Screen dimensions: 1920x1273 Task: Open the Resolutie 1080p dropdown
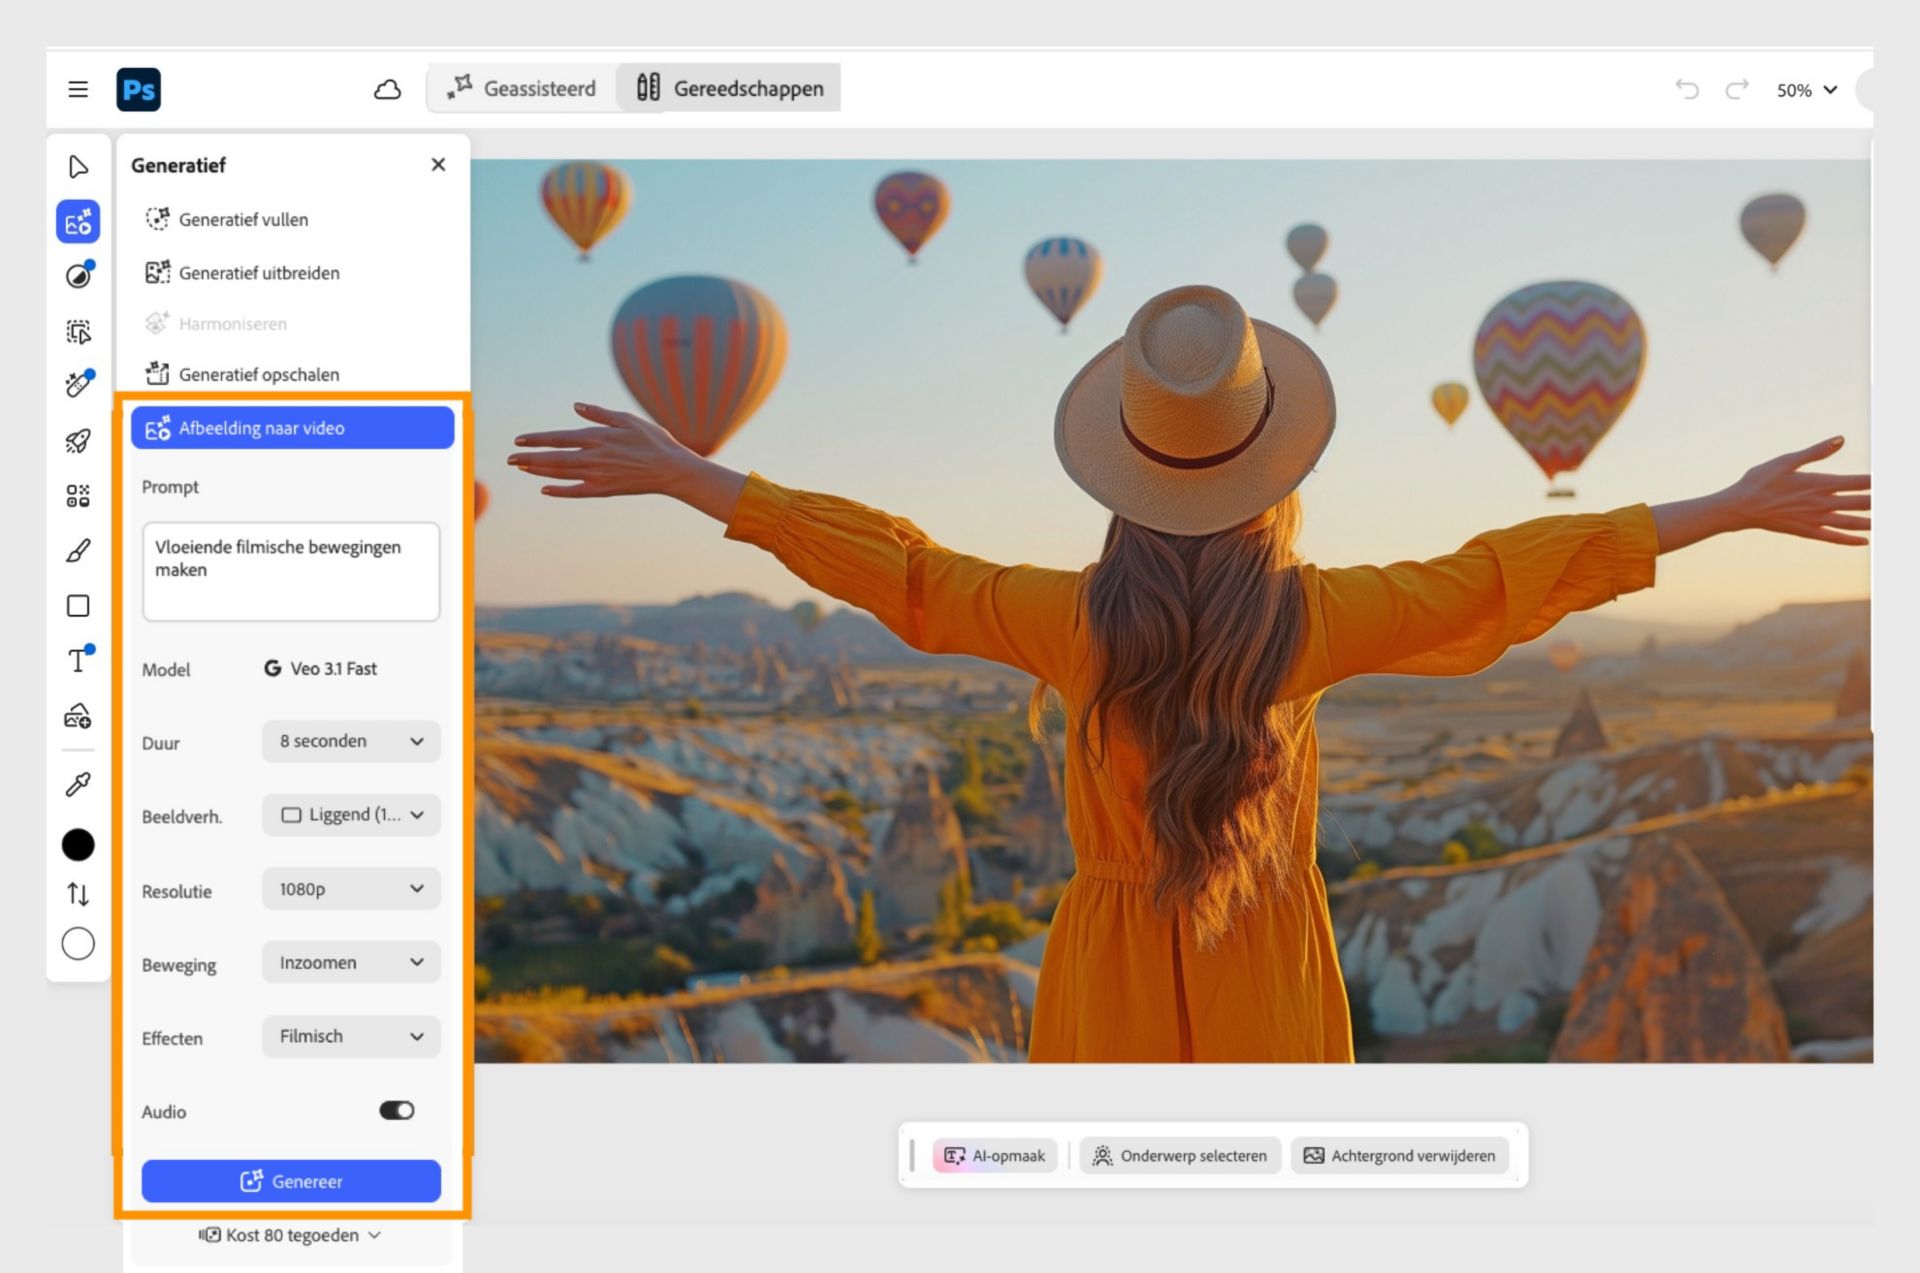tap(351, 889)
